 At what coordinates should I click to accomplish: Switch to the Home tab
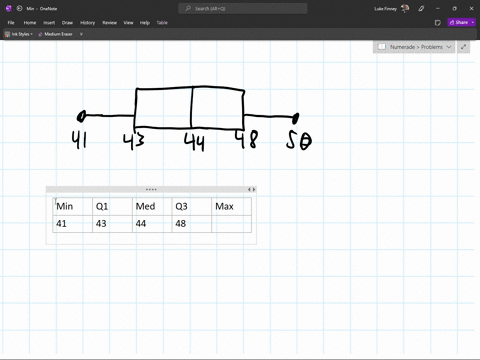click(30, 23)
